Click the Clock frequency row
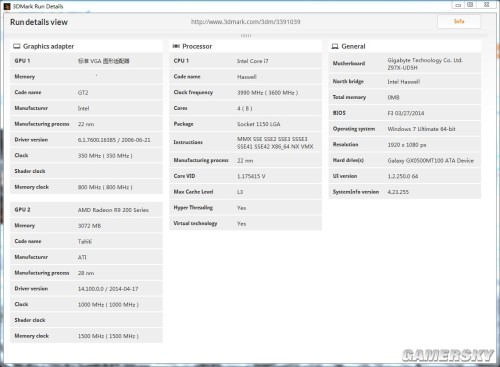This screenshot has width=500, height=367. pyautogui.click(x=245, y=92)
